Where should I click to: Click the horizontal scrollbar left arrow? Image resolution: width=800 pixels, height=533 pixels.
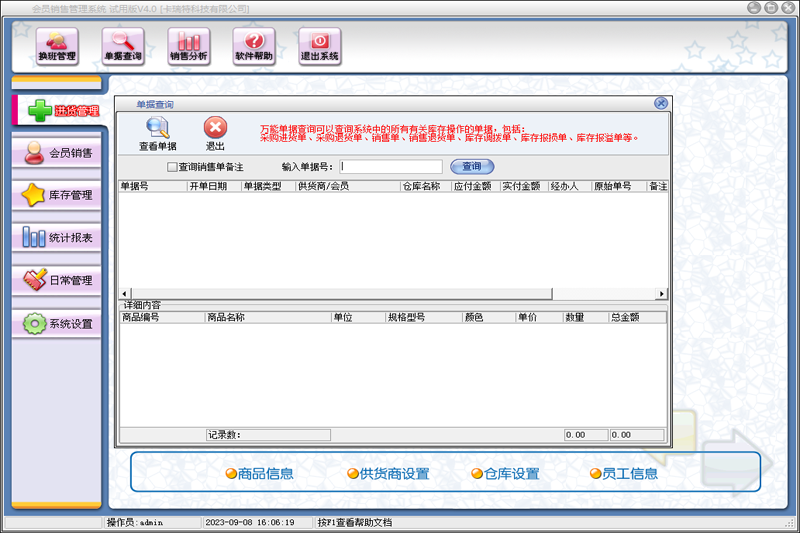[124, 294]
